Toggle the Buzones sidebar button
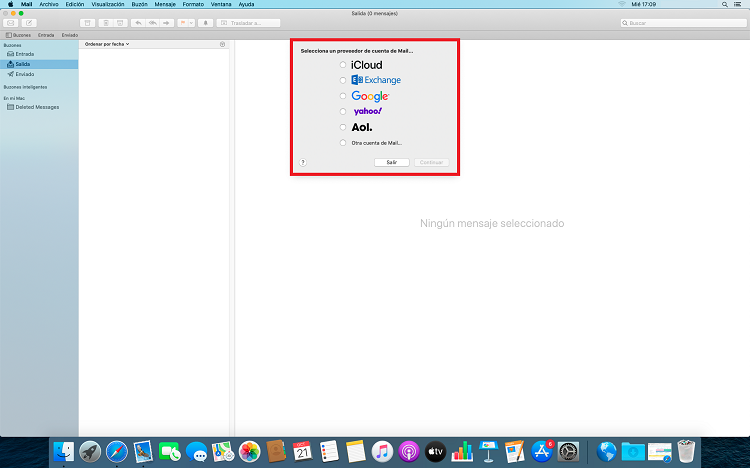750x468 pixels. [x=18, y=35]
